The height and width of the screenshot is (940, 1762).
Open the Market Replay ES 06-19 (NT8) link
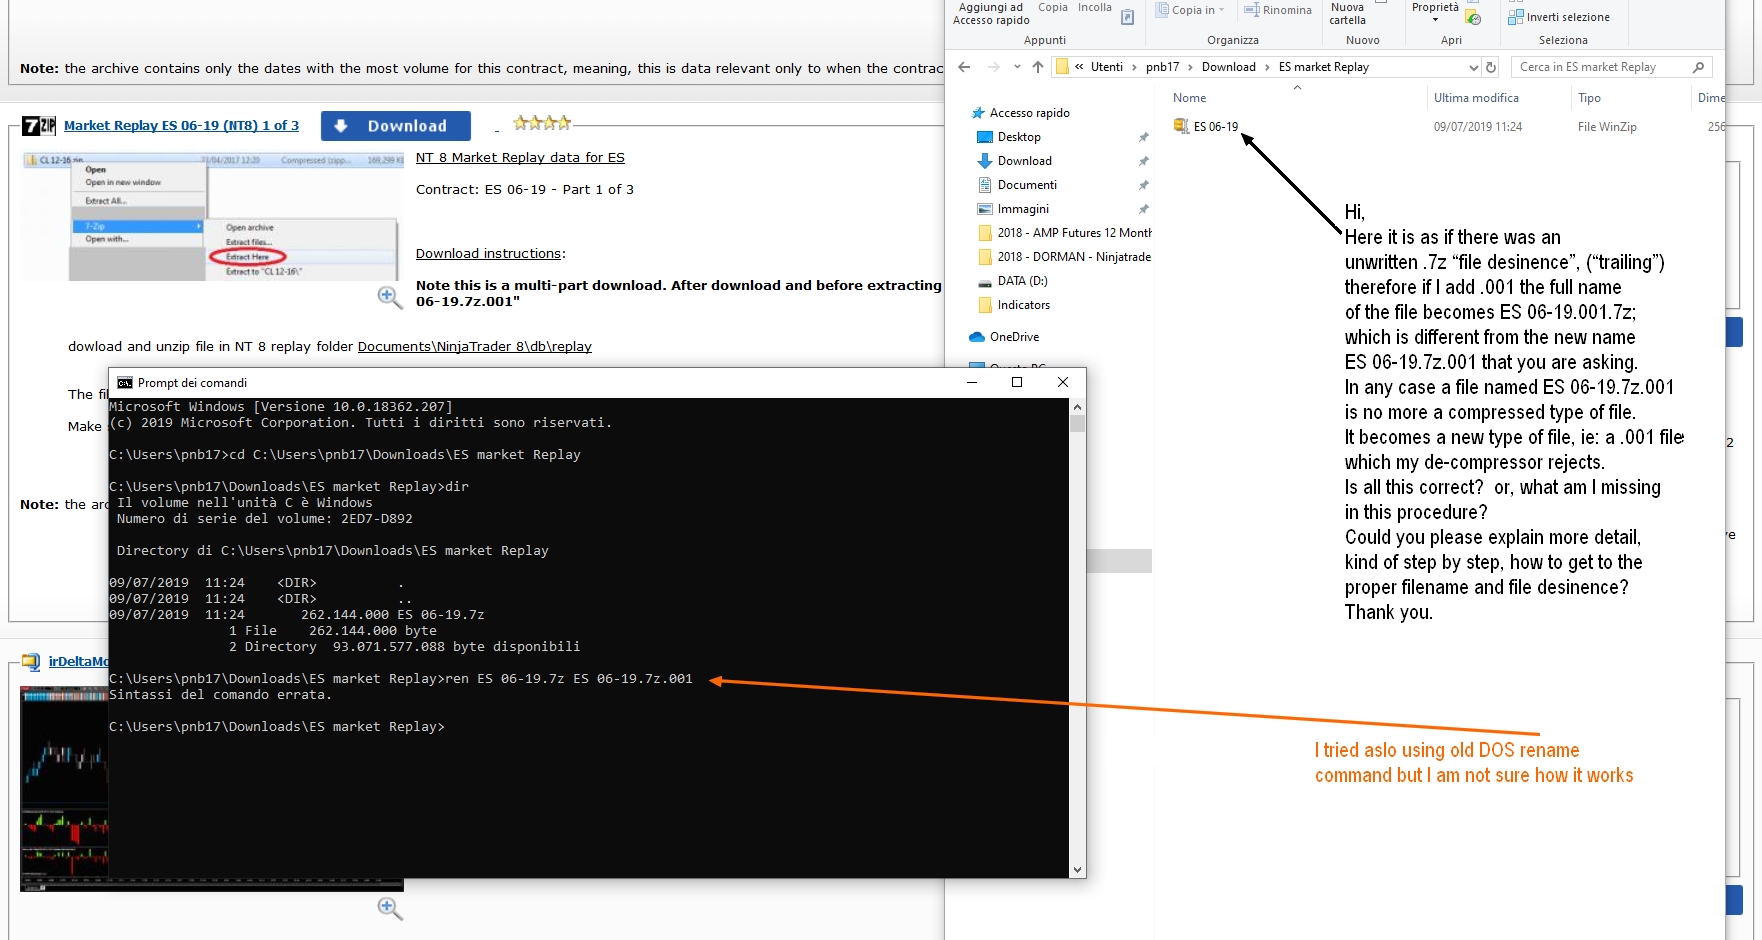pyautogui.click(x=181, y=126)
